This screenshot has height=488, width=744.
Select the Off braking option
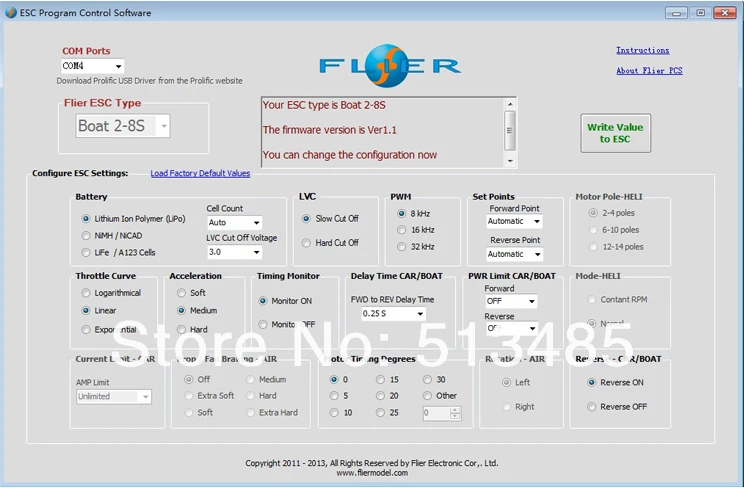197,379
